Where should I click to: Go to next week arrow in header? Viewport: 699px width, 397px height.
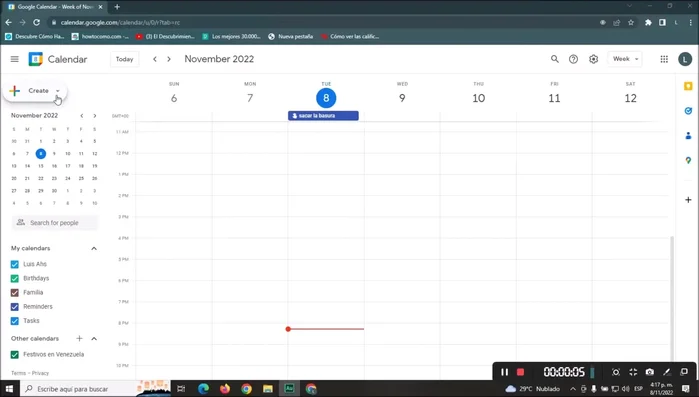point(169,59)
